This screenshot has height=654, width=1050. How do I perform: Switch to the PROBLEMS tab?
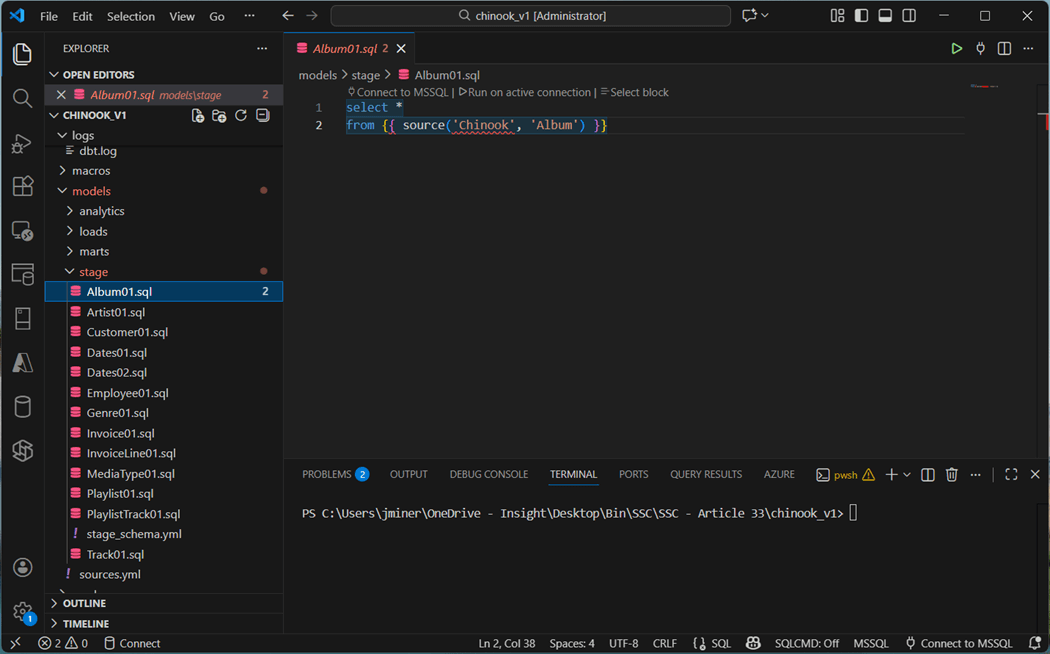(327, 475)
